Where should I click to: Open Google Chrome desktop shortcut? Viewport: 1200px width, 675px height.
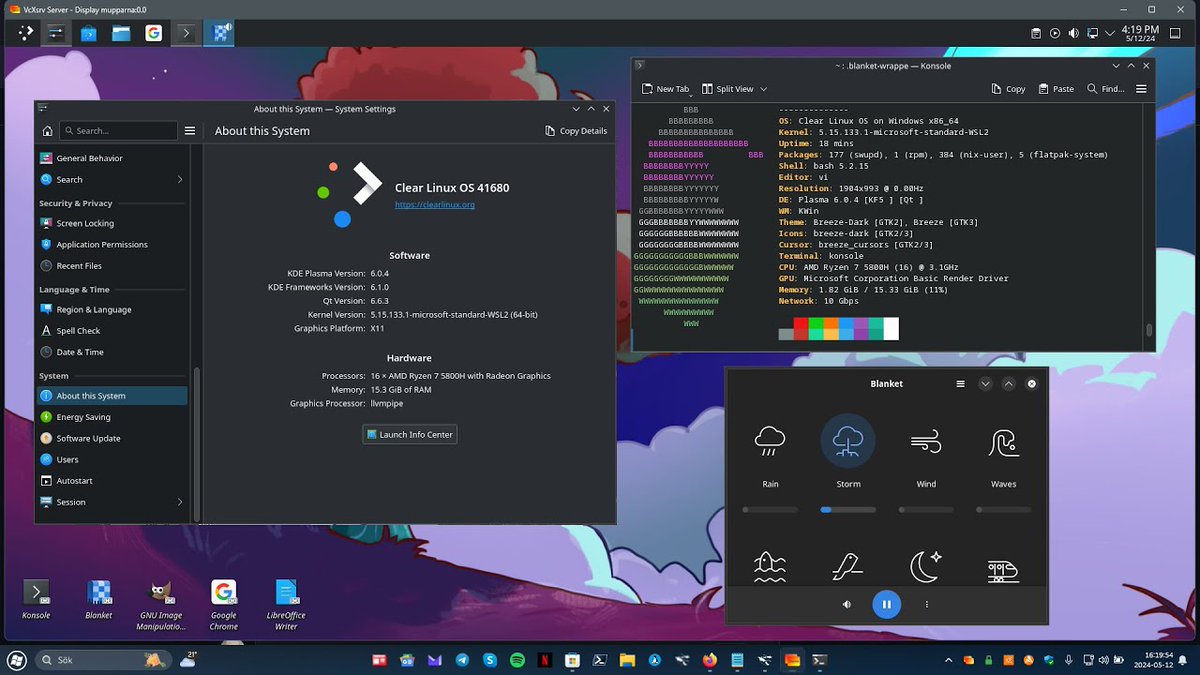tap(223, 606)
